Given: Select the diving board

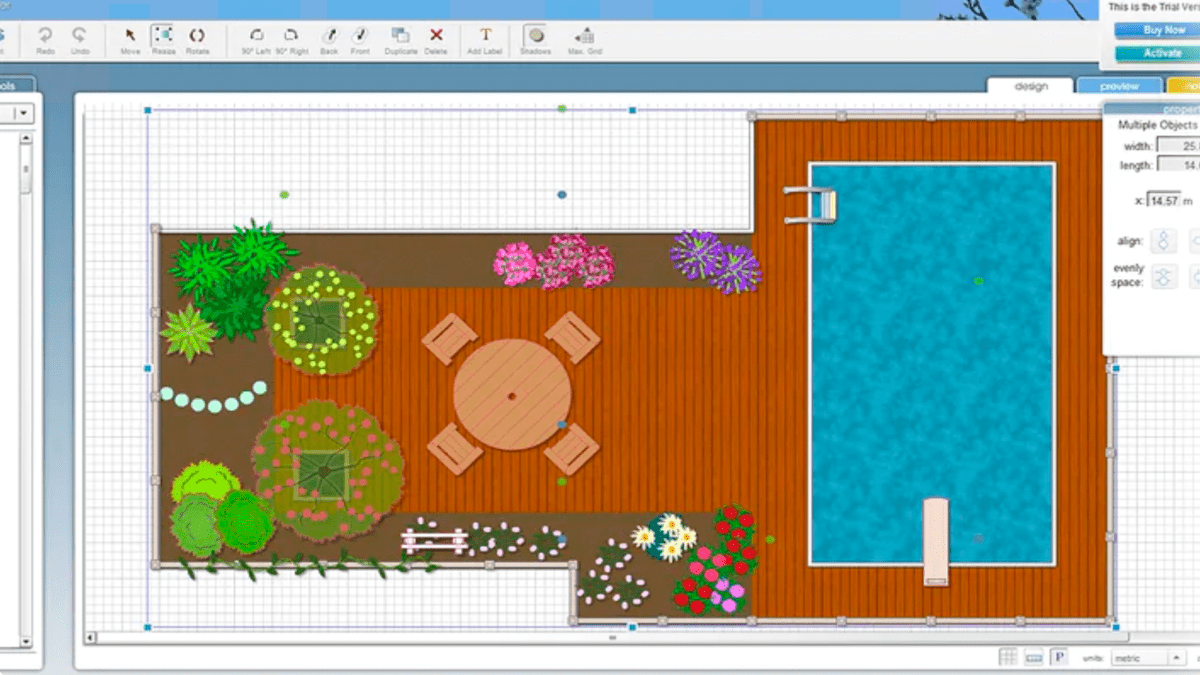Looking at the screenshot, I should coord(936,541).
